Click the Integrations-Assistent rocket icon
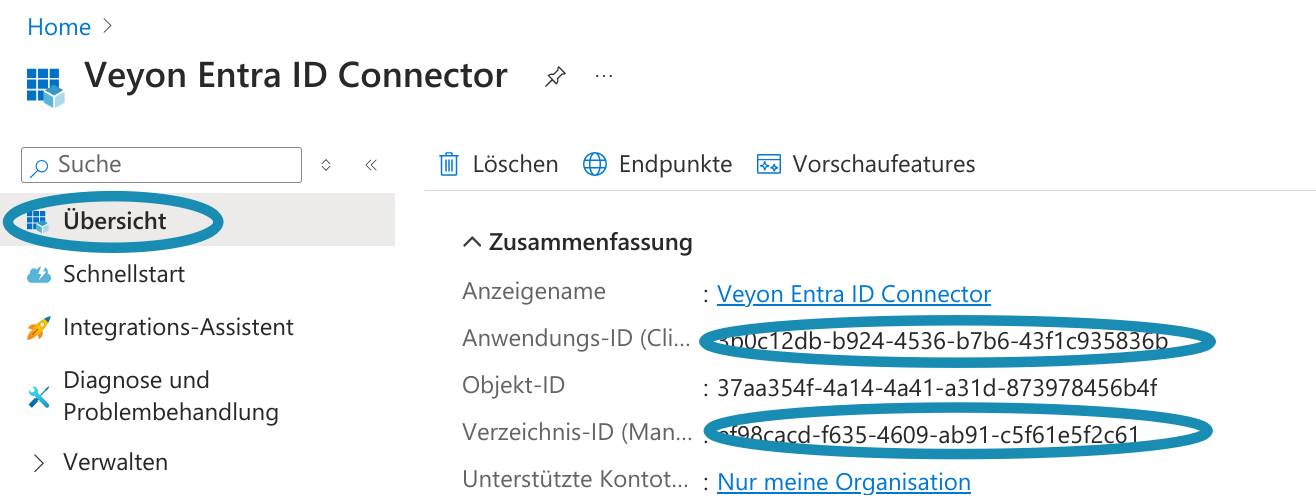This screenshot has height=500, width=1316. click(39, 328)
